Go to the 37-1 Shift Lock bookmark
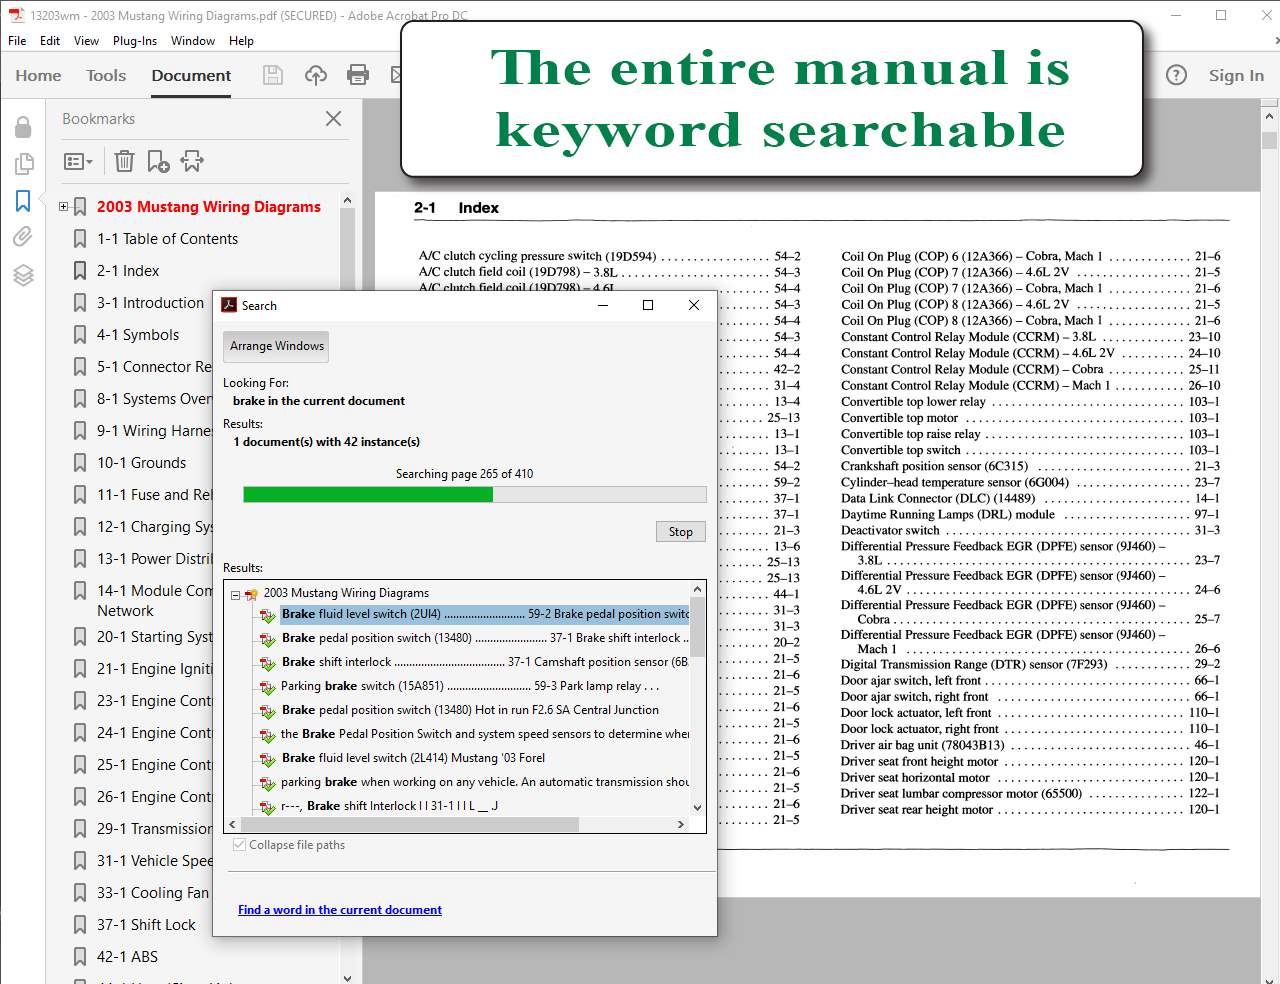Viewport: 1280px width, 984px height. point(146,925)
